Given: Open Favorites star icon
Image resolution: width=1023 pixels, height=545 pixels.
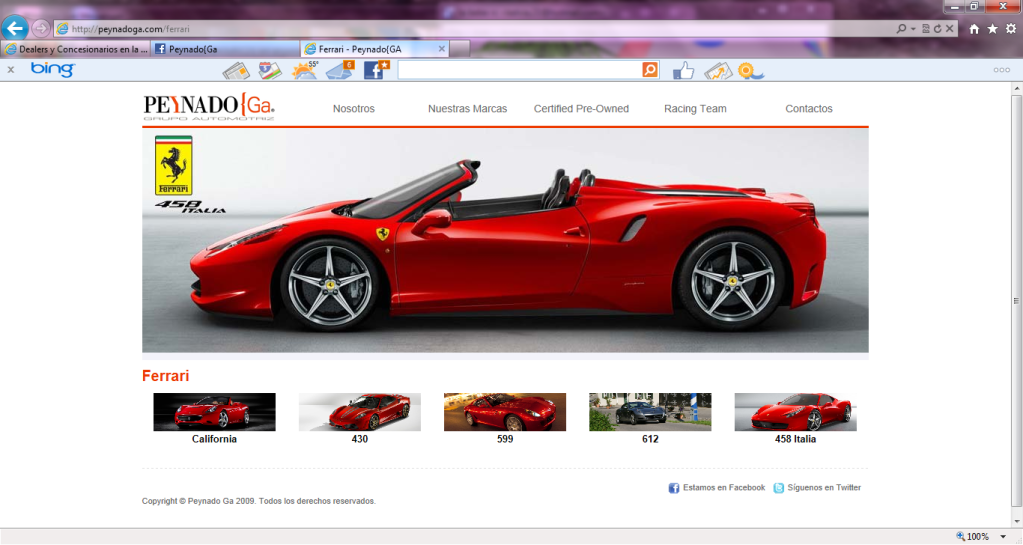Looking at the screenshot, I should pyautogui.click(x=992, y=29).
